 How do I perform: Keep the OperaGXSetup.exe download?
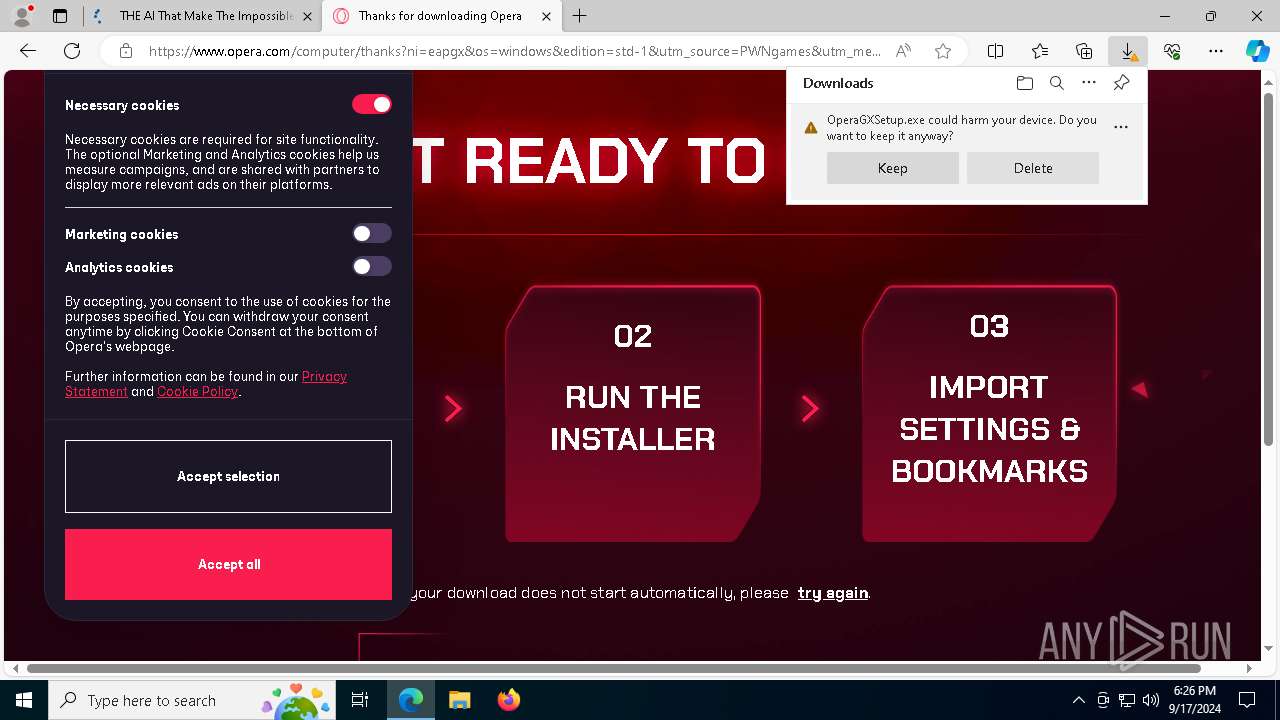892,168
